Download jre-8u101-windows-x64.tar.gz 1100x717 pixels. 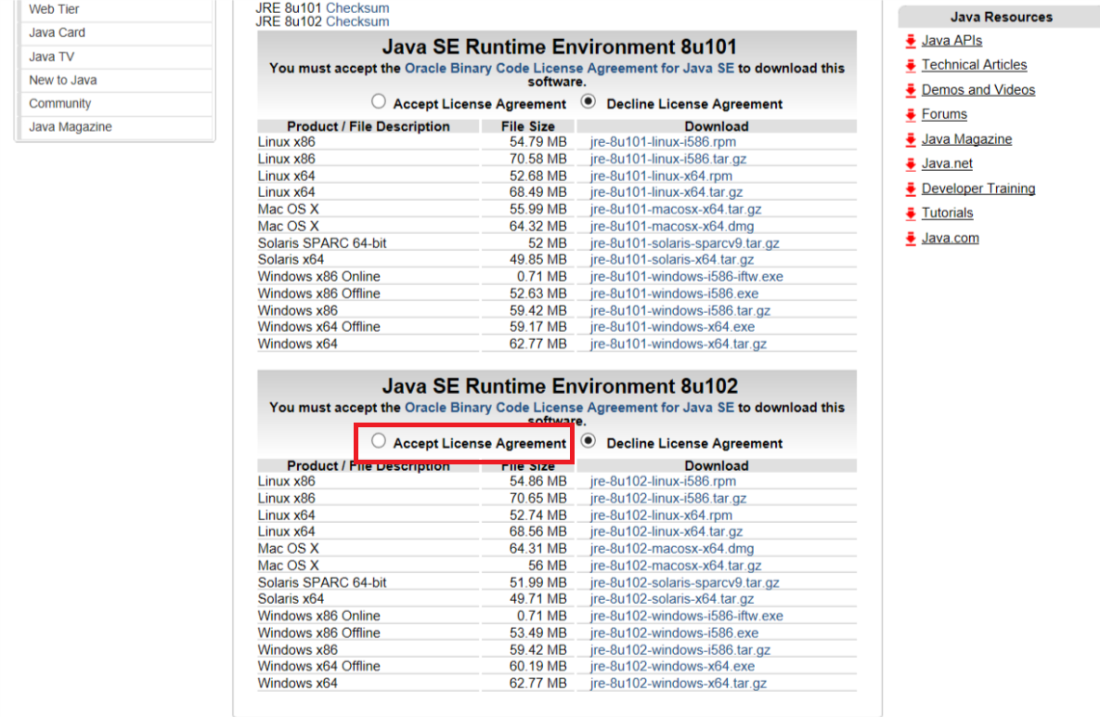[x=678, y=344]
